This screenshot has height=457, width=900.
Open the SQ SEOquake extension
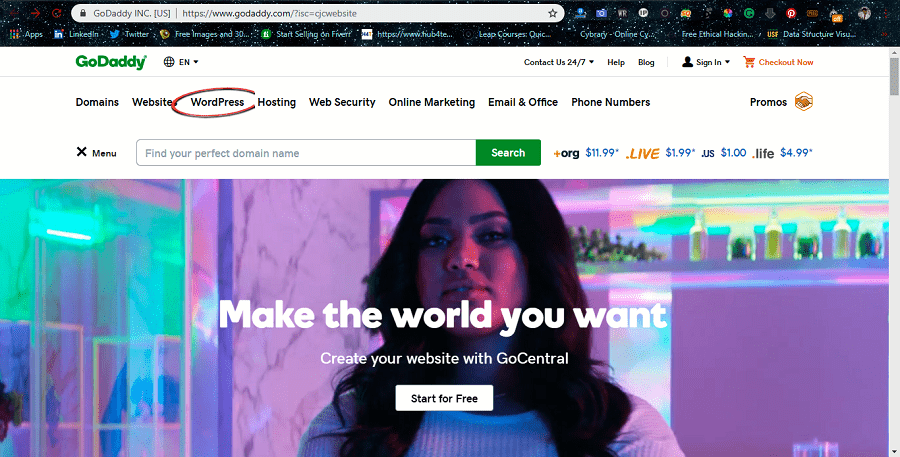click(x=686, y=13)
